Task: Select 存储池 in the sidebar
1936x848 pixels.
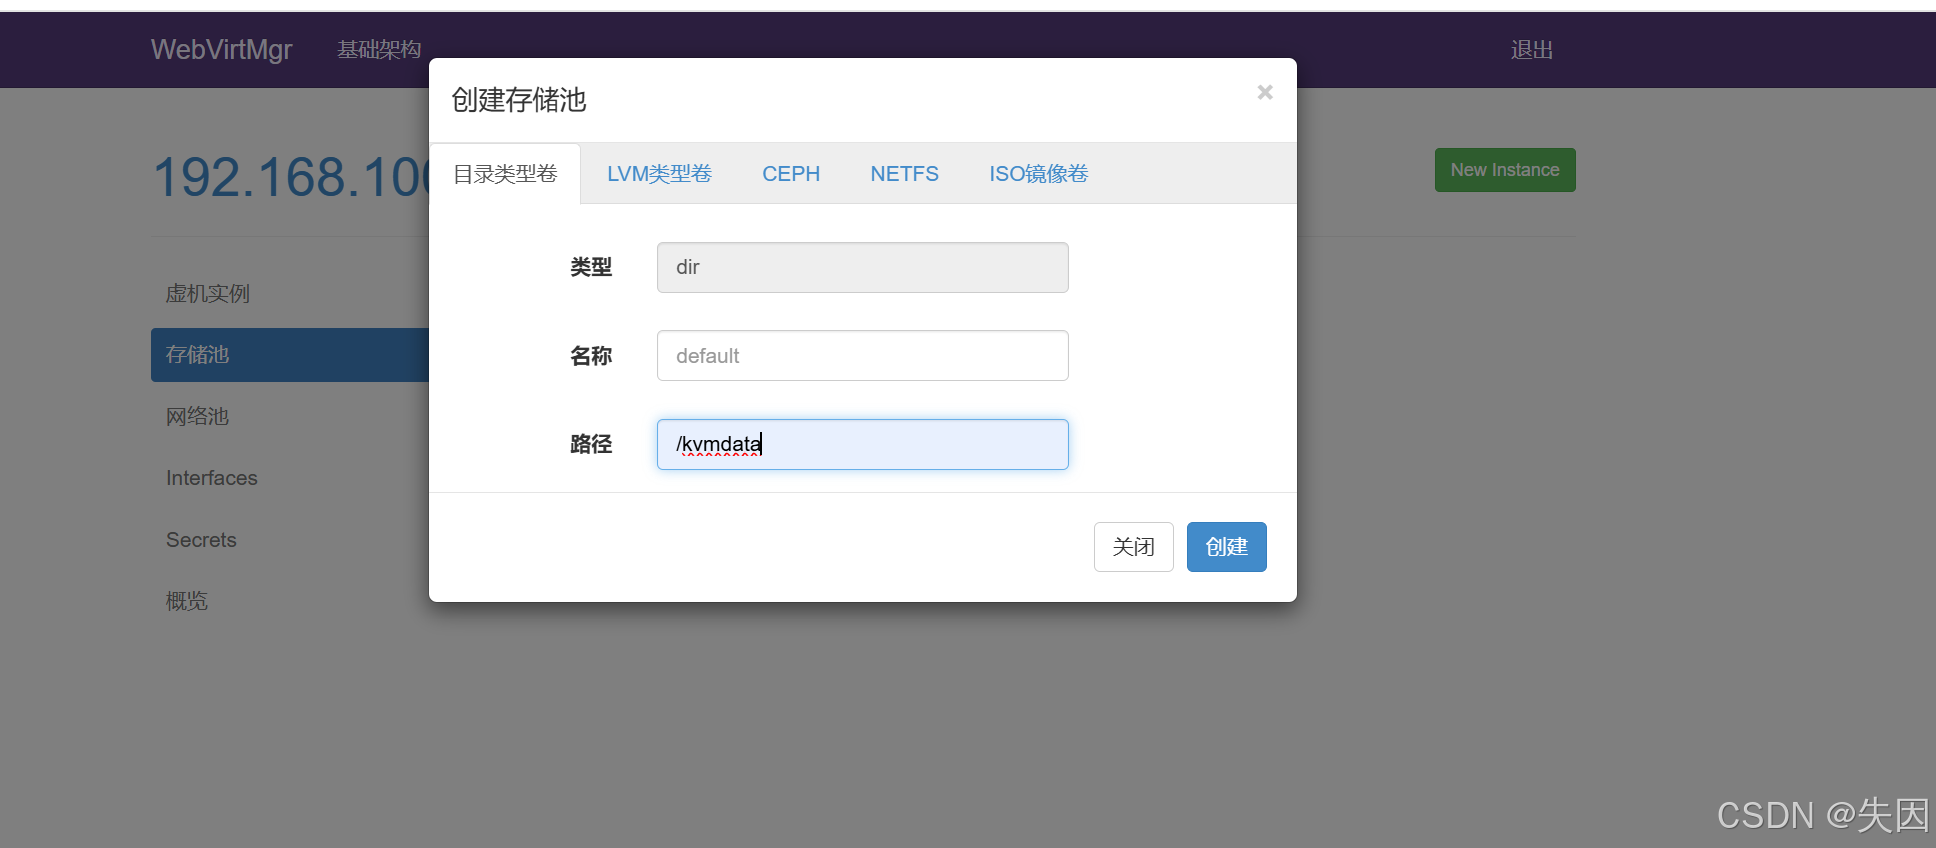Action: pyautogui.click(x=290, y=355)
